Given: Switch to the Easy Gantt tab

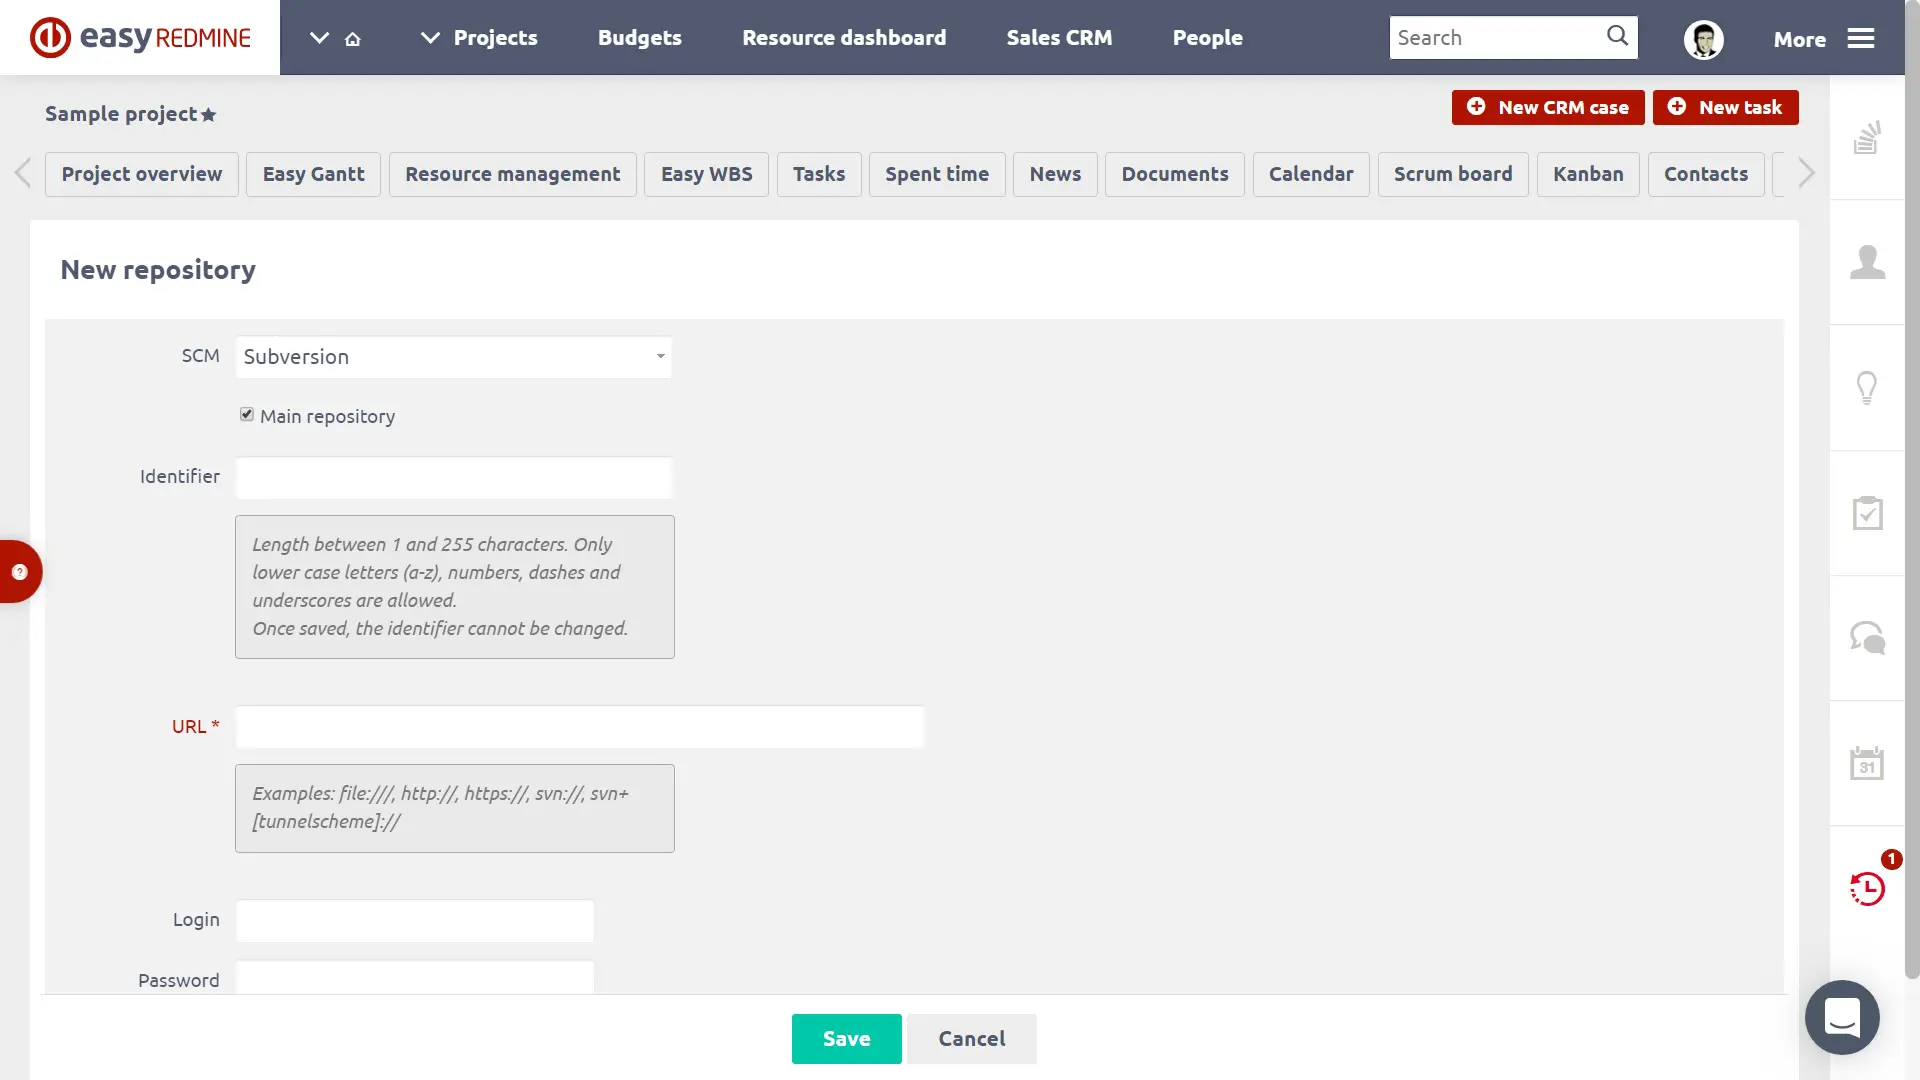Looking at the screenshot, I should (313, 173).
